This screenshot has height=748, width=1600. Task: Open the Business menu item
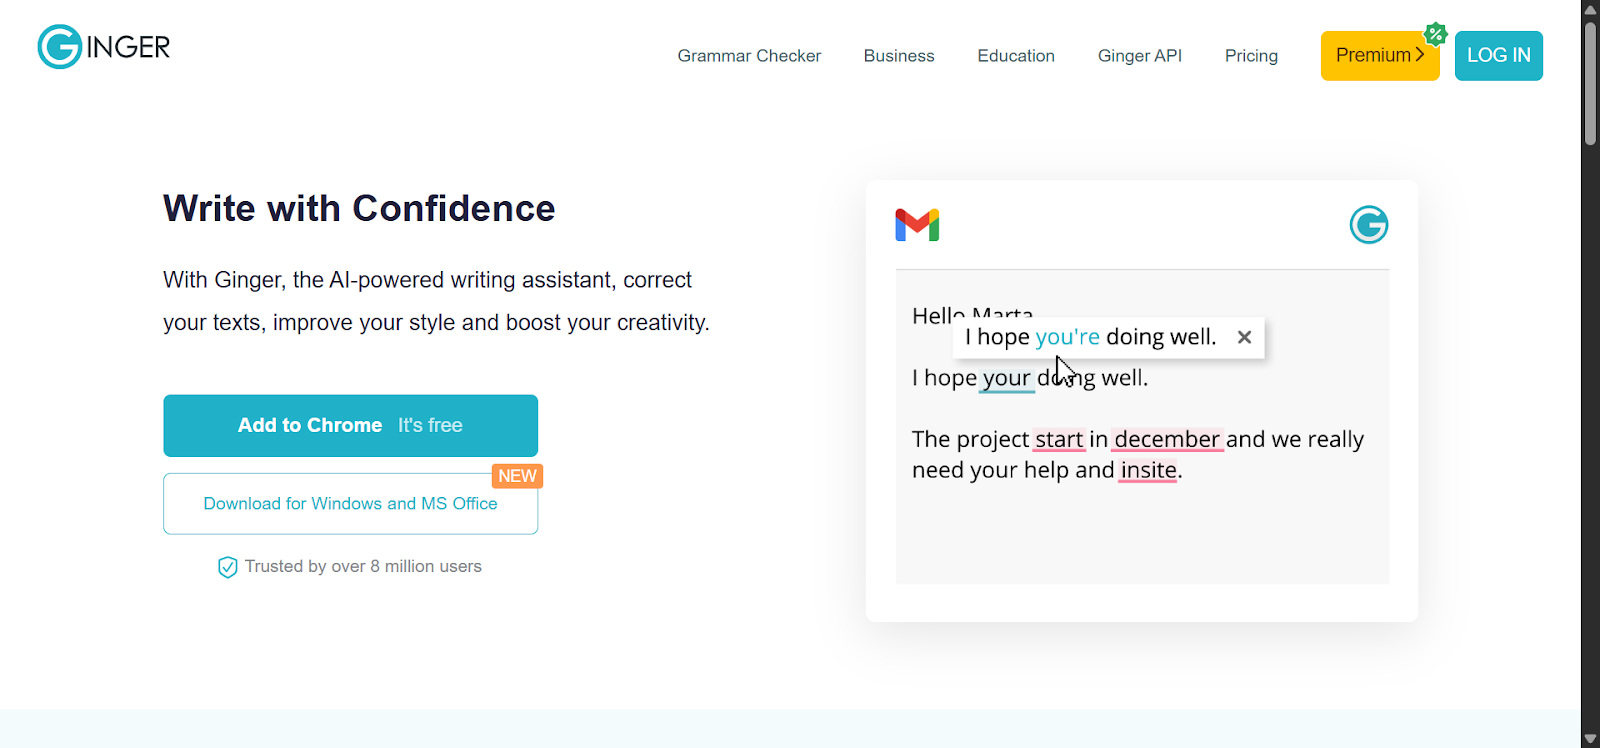[899, 56]
